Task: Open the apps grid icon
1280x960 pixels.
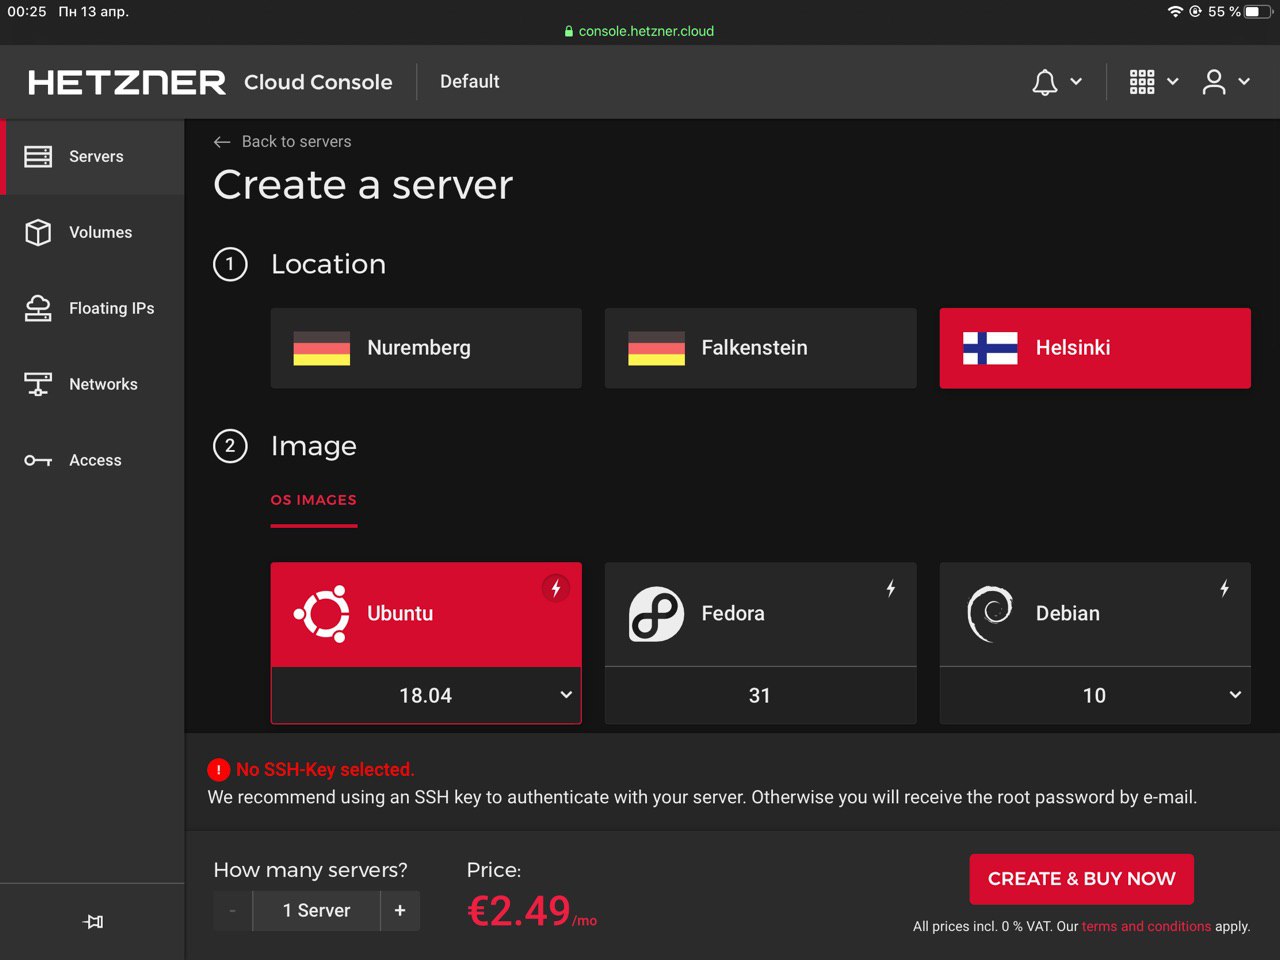Action: 1142,82
